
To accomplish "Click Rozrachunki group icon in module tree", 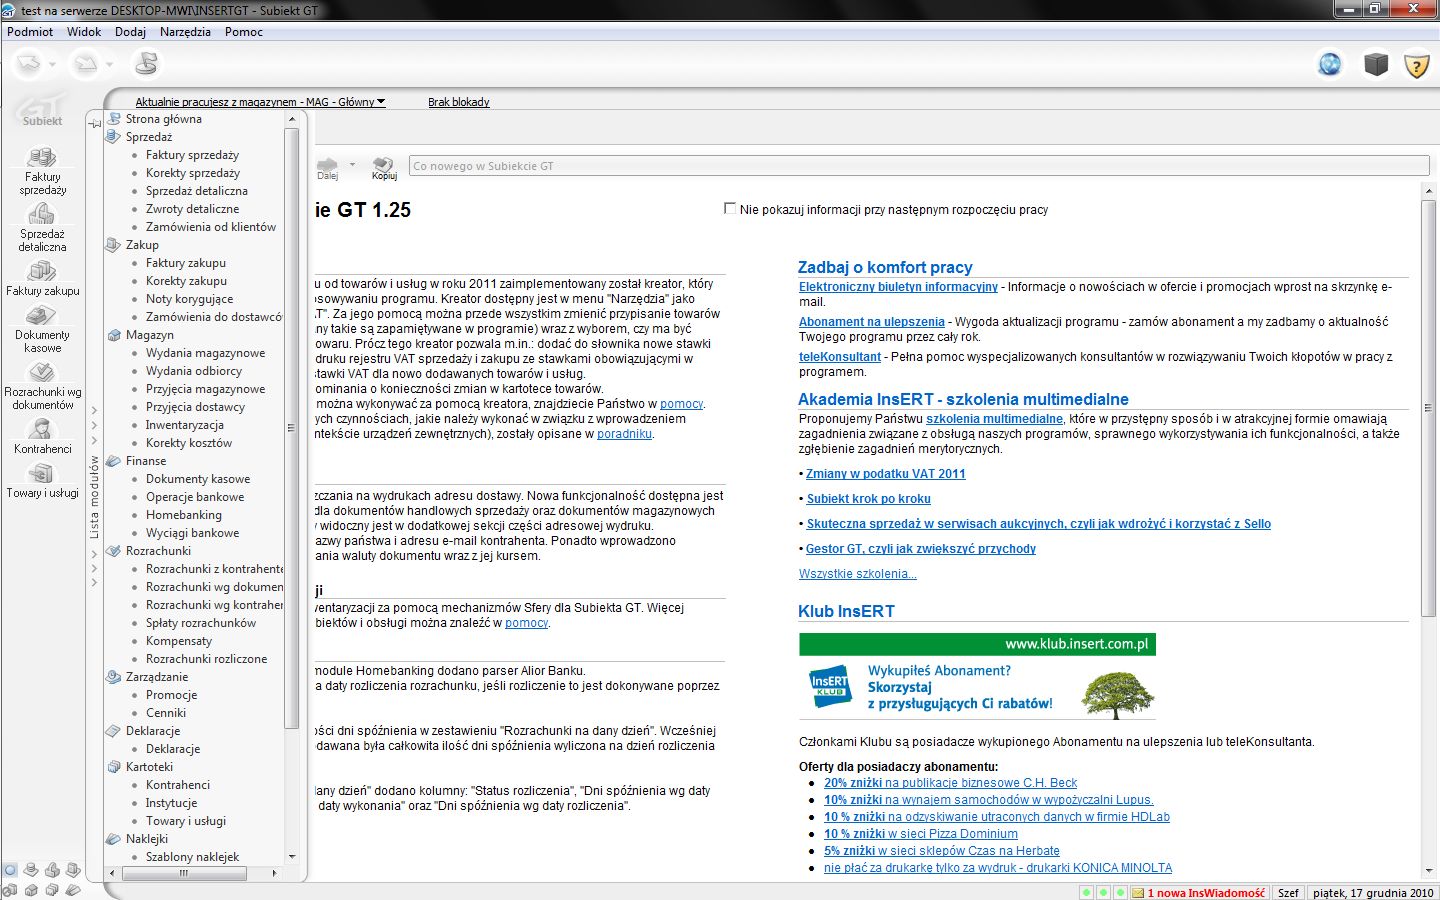I will coord(114,551).
